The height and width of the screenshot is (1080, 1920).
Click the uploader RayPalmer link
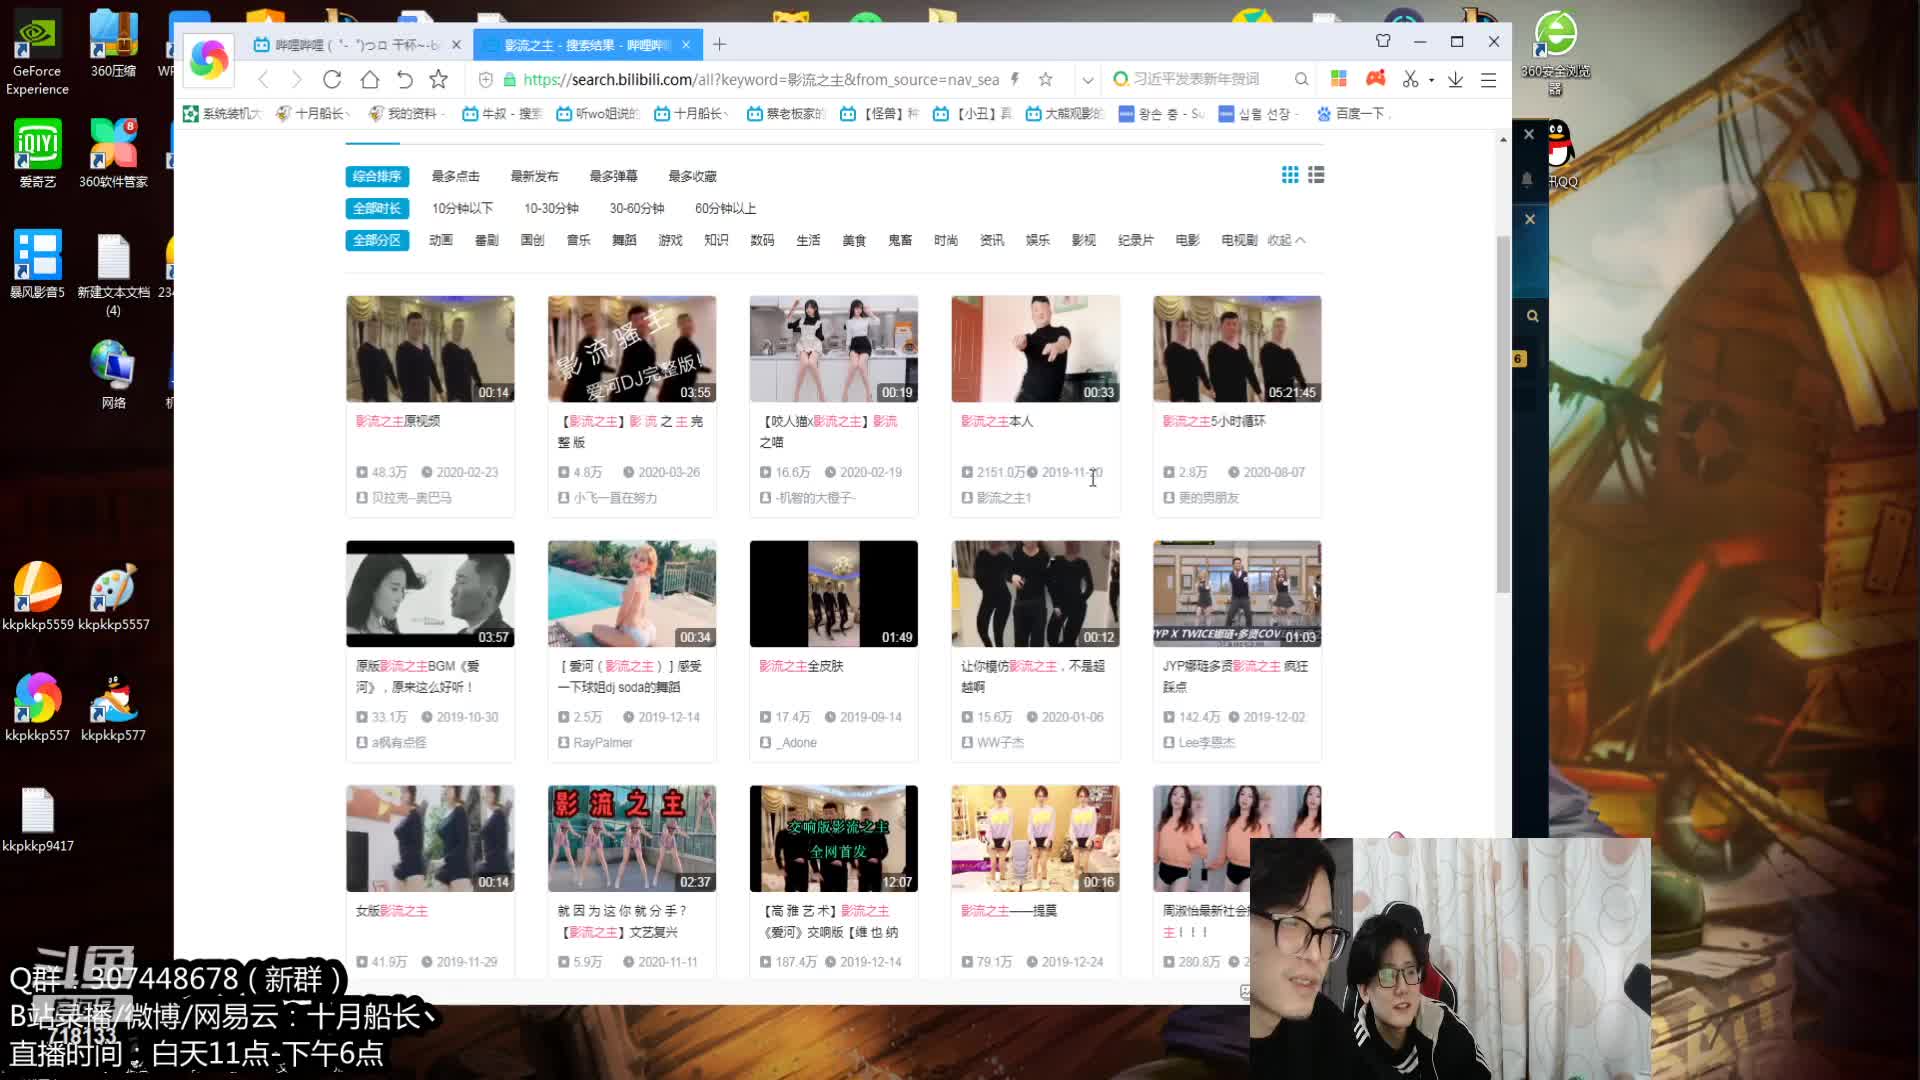(604, 742)
